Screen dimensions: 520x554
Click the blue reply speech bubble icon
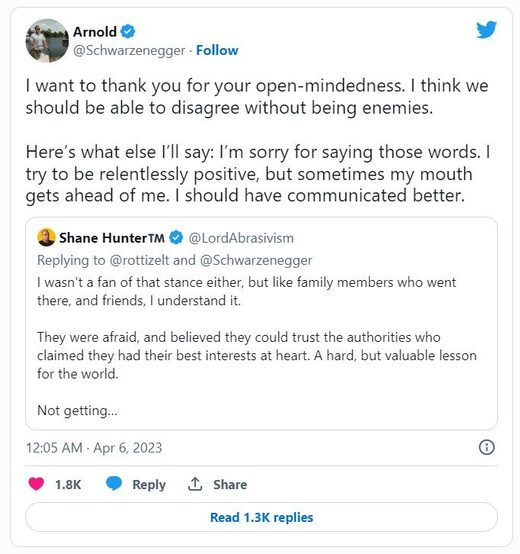pyautogui.click(x=114, y=483)
